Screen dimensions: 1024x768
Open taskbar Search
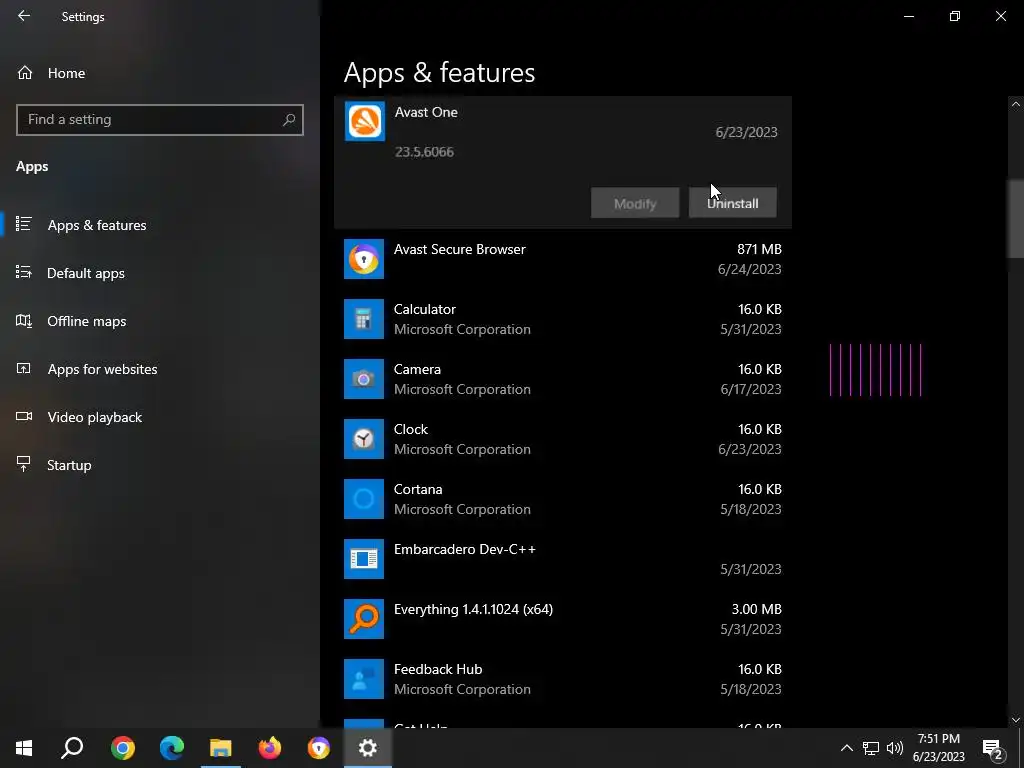[x=72, y=748]
